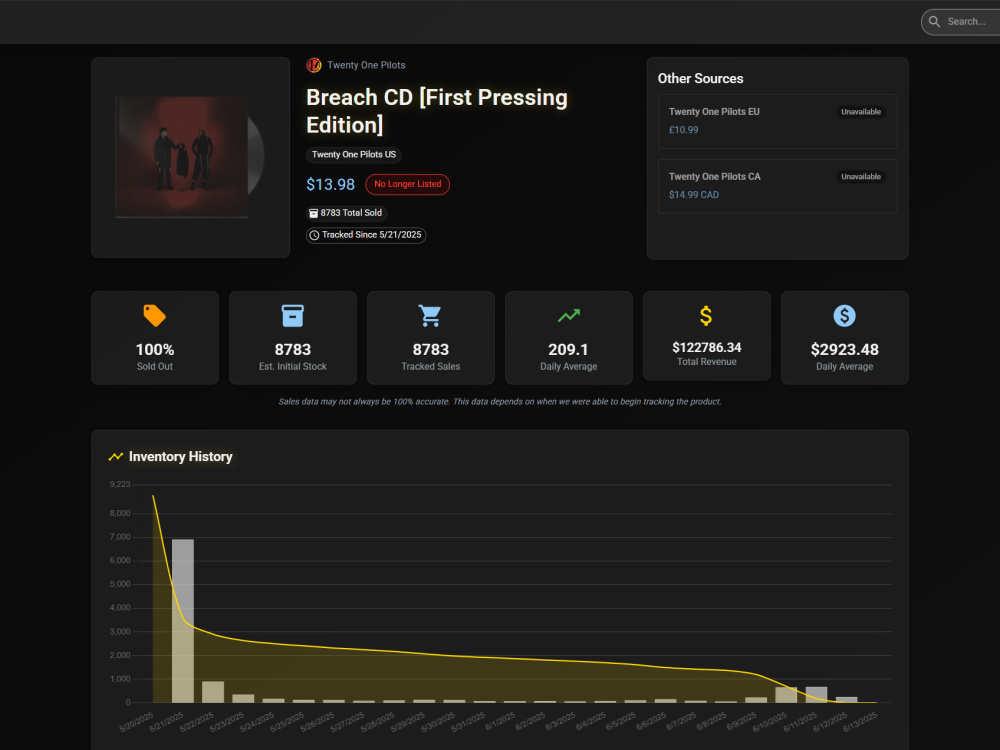Screen dimensions: 1000x750
Task: Click the yellow dollar sign revenue icon
Action: pos(706,316)
